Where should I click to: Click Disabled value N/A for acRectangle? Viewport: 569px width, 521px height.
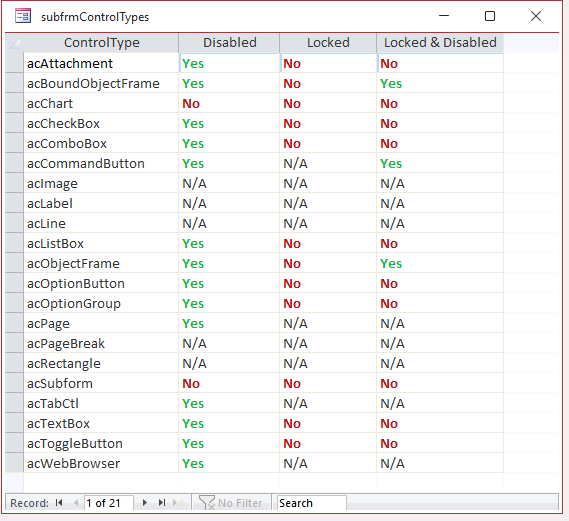point(229,363)
